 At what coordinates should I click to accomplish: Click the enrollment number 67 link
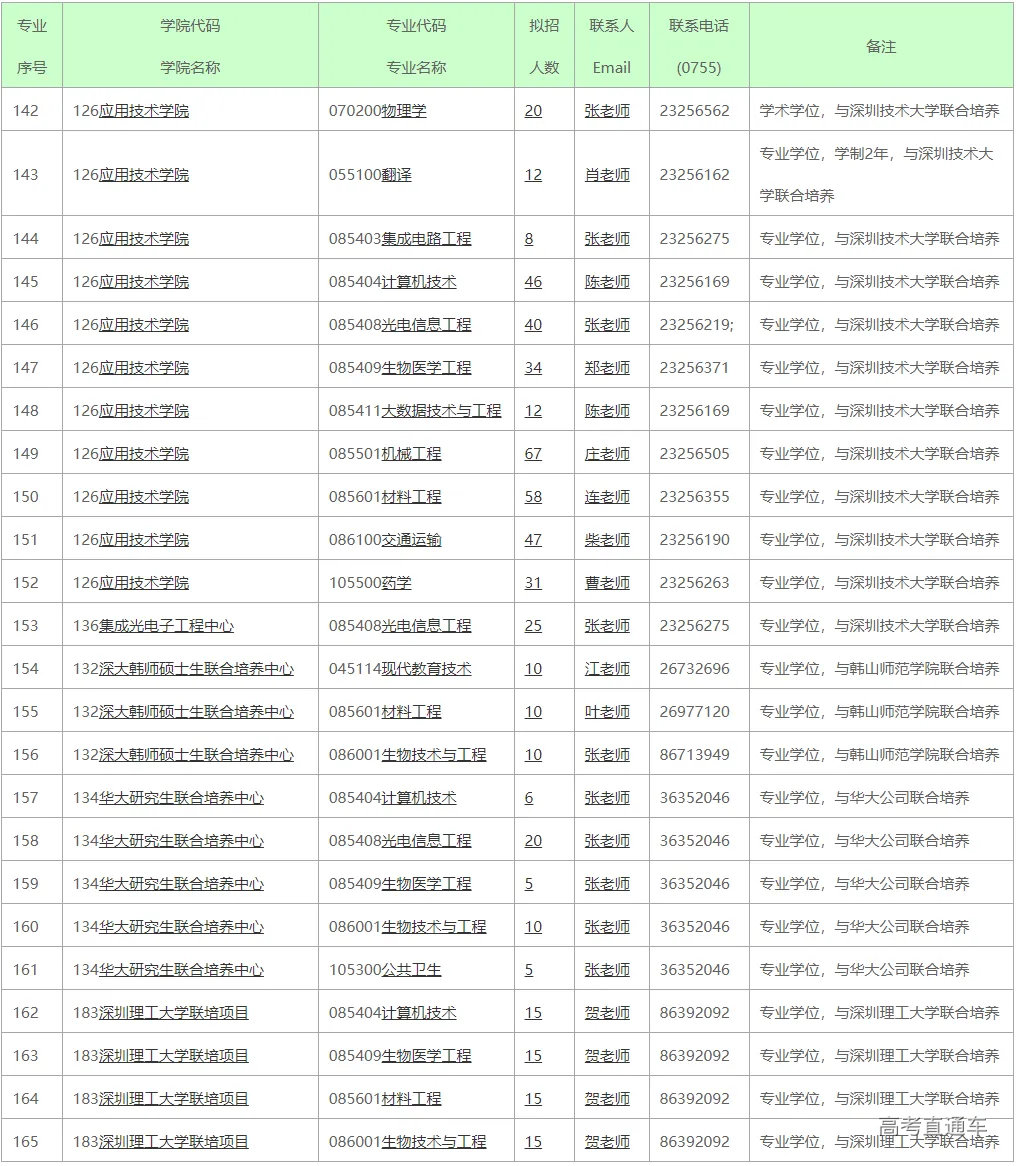533,454
